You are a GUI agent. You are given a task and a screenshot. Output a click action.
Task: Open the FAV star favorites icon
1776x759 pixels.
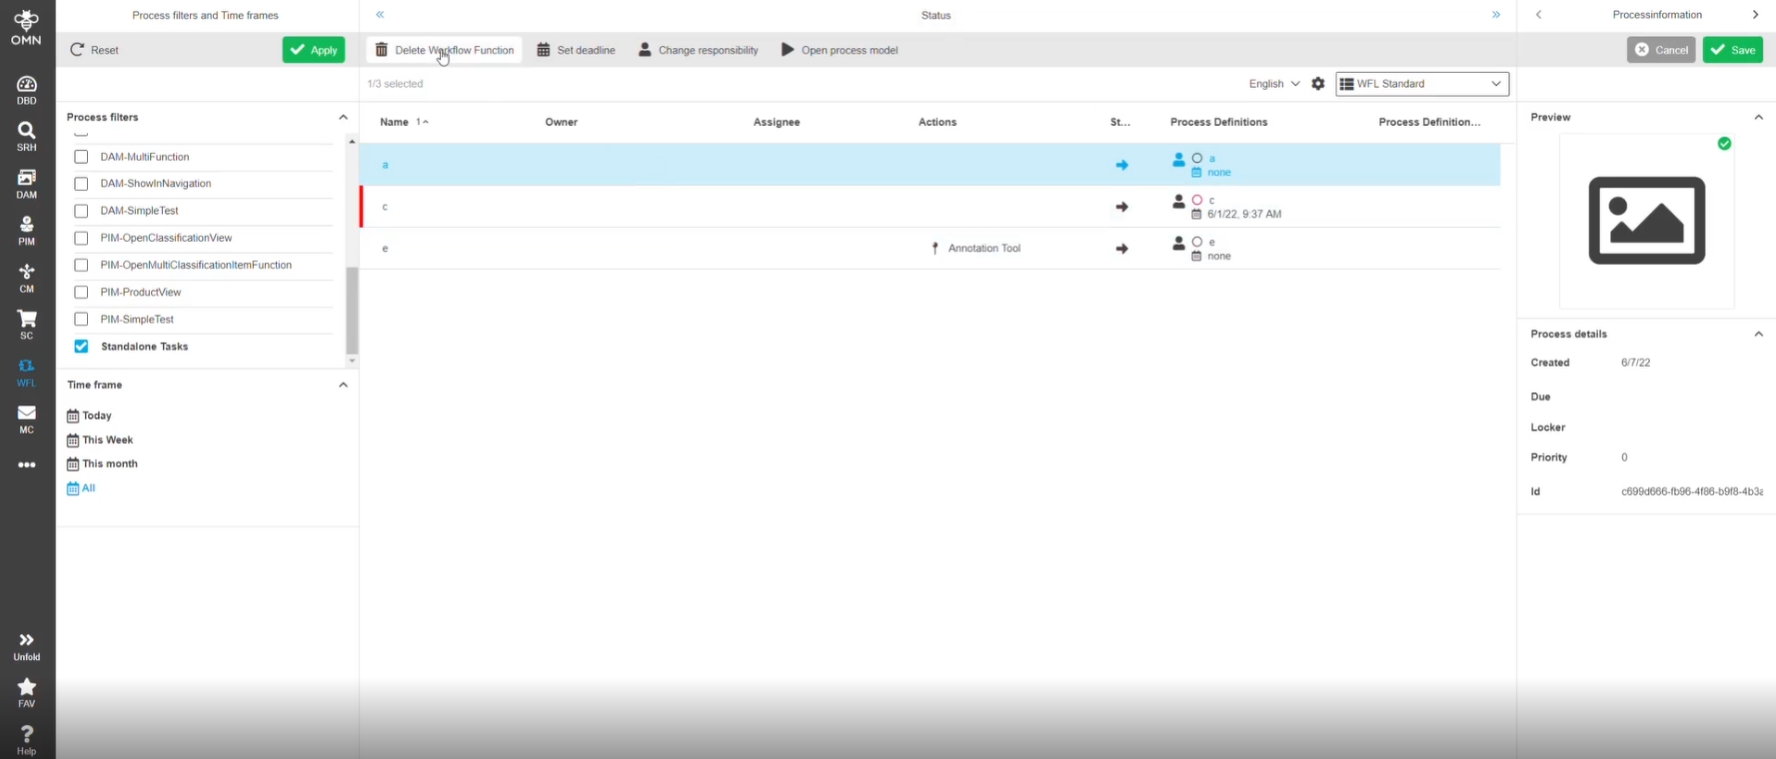(27, 692)
